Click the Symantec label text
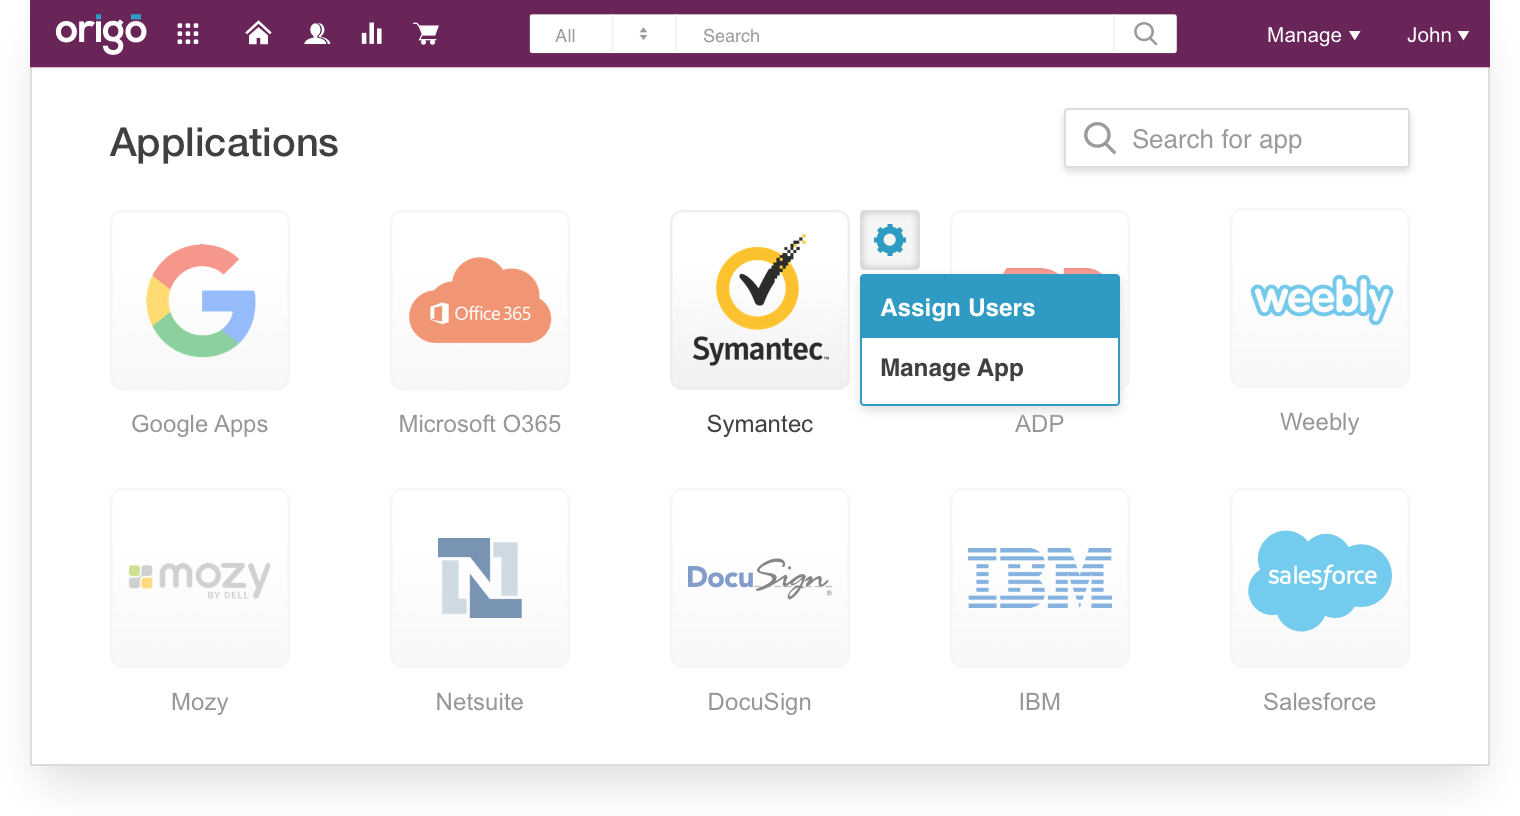This screenshot has height=816, width=1520. (x=760, y=424)
